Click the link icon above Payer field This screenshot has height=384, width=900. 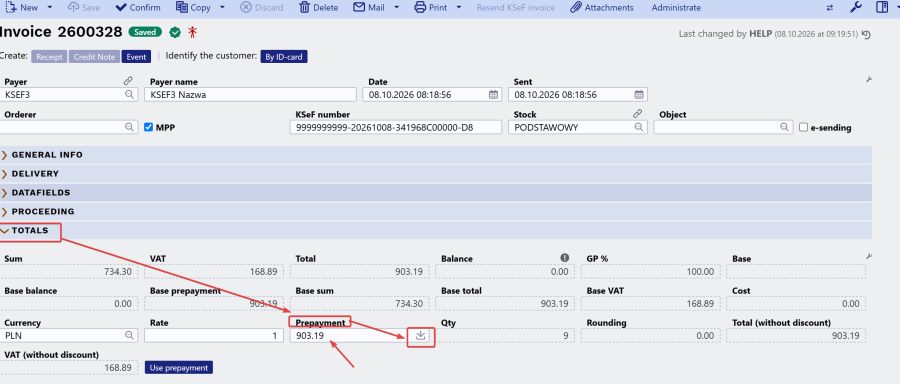click(128, 82)
